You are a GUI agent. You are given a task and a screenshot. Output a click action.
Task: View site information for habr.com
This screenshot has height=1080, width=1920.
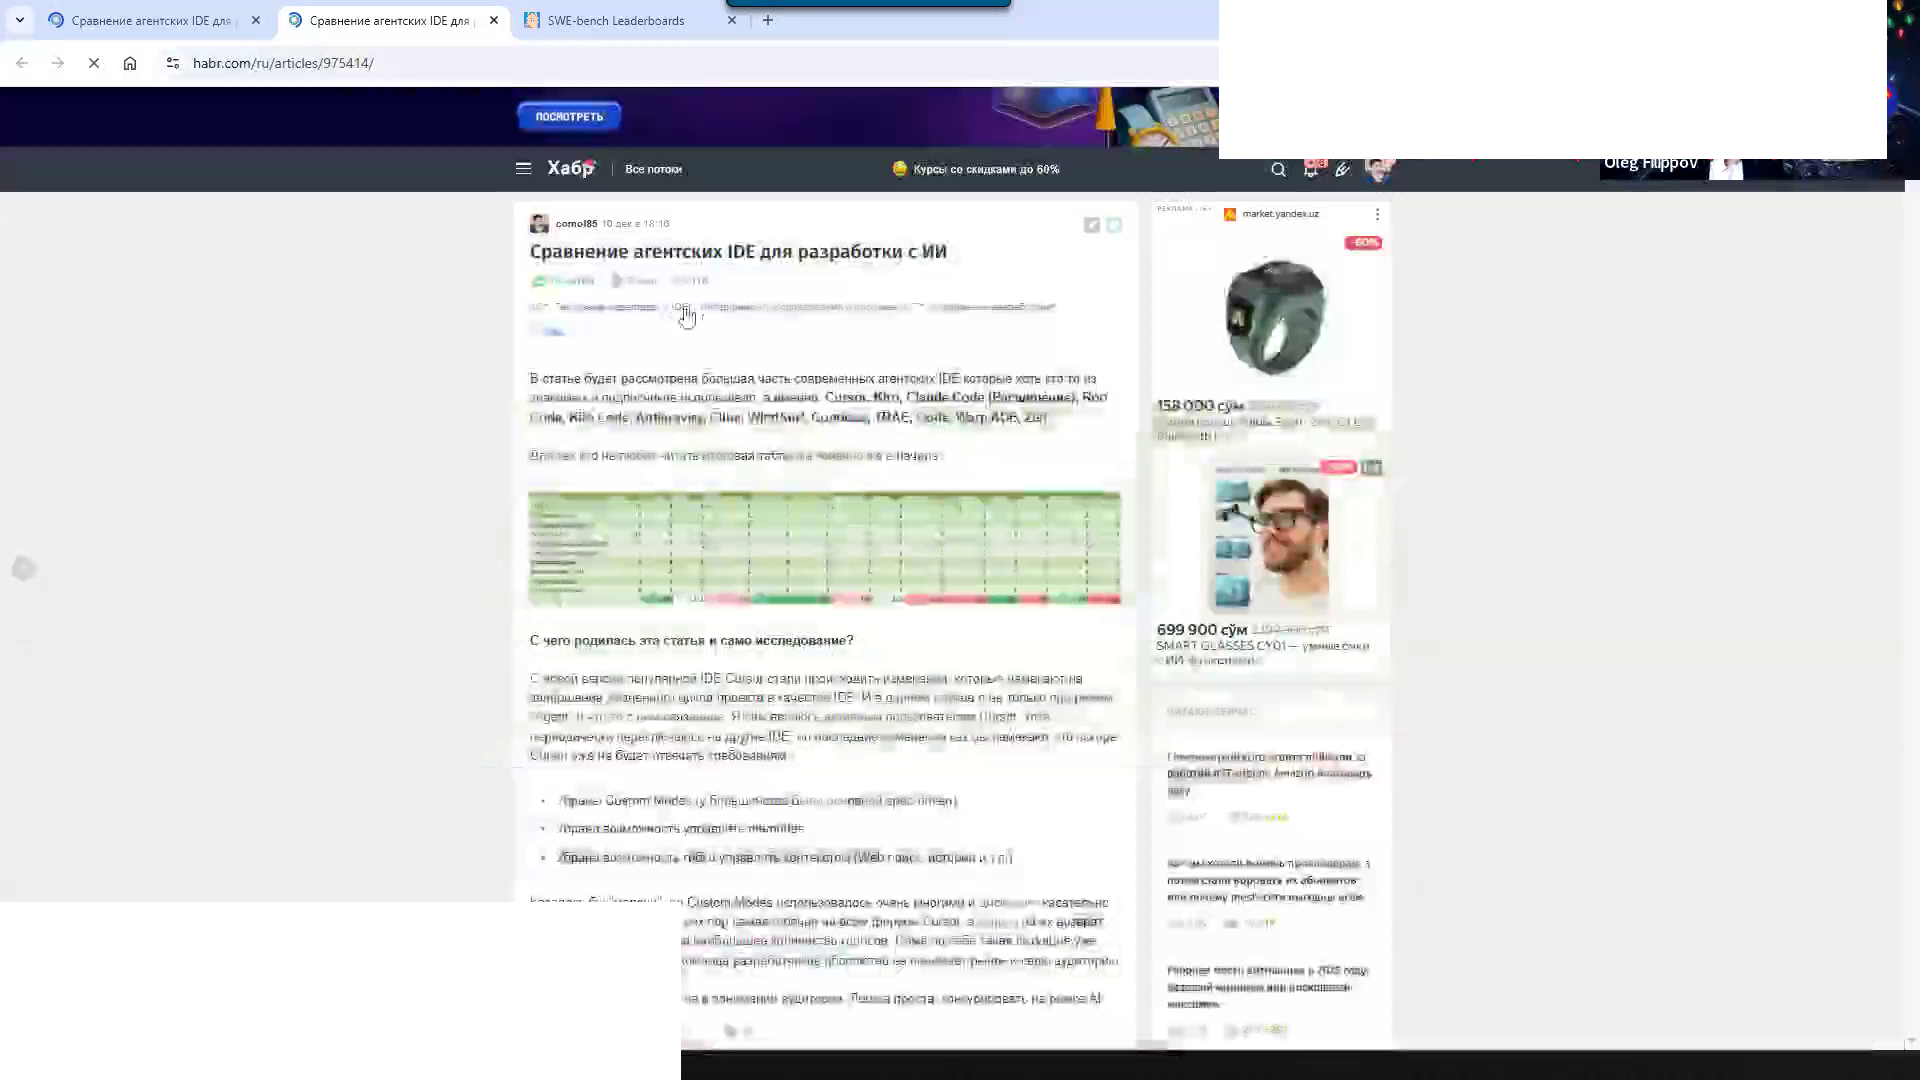click(173, 63)
